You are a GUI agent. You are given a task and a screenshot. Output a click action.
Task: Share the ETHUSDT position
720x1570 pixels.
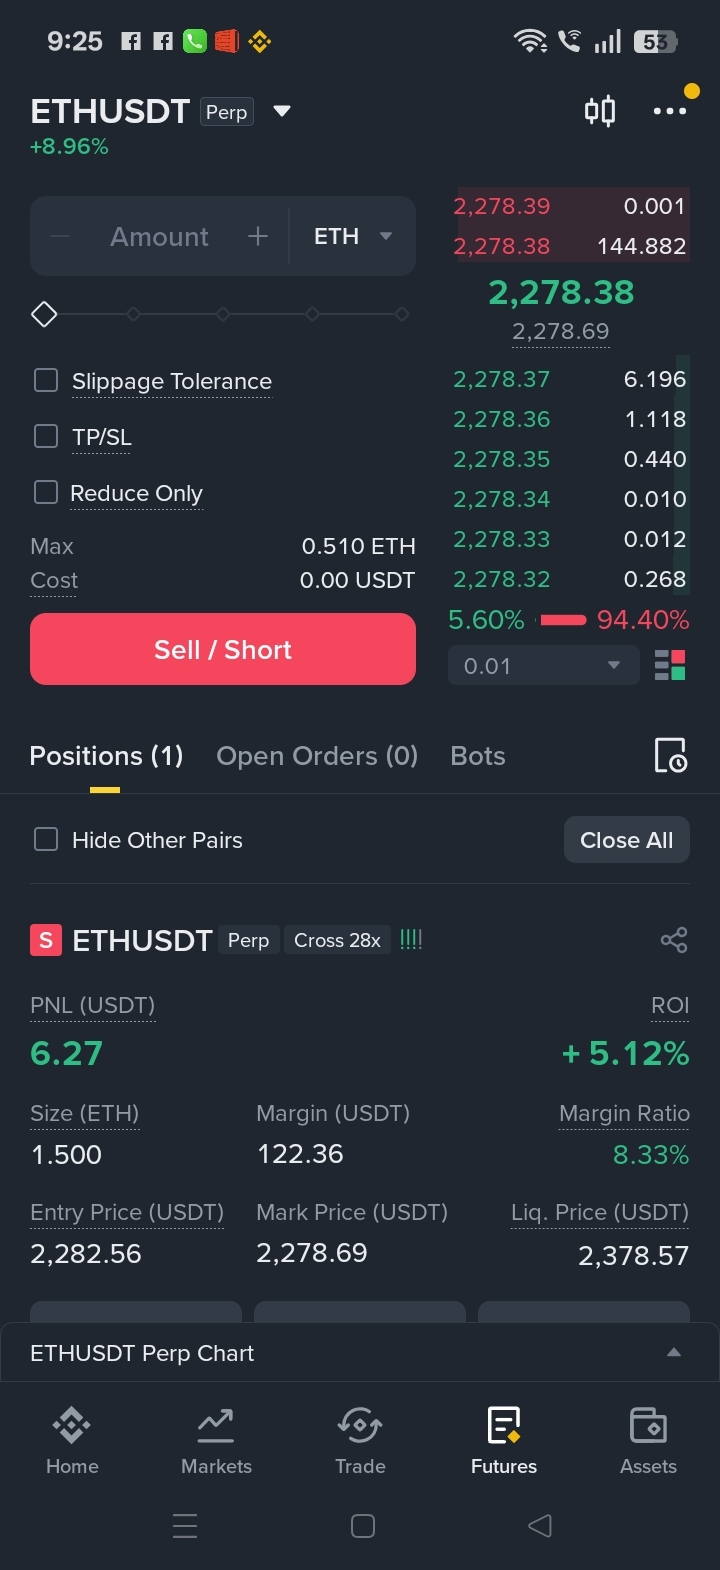point(674,940)
